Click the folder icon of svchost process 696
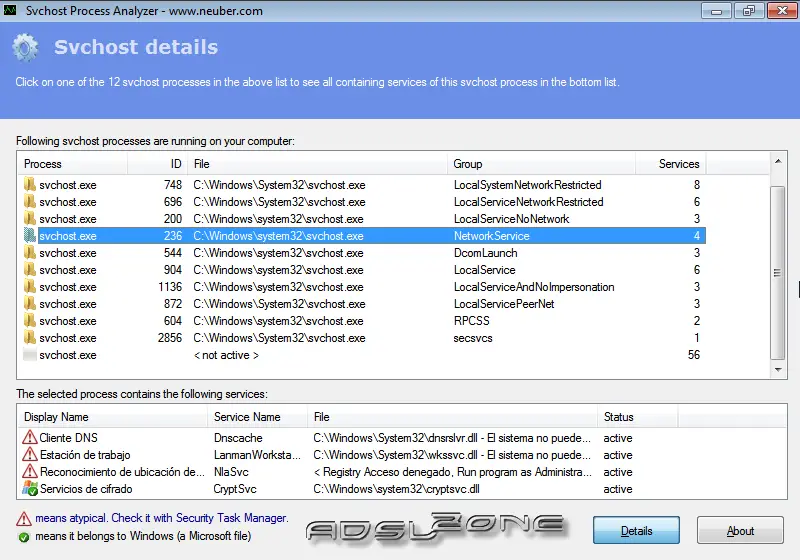Screen dimensions: 800x560 pyautogui.click(x=30, y=201)
